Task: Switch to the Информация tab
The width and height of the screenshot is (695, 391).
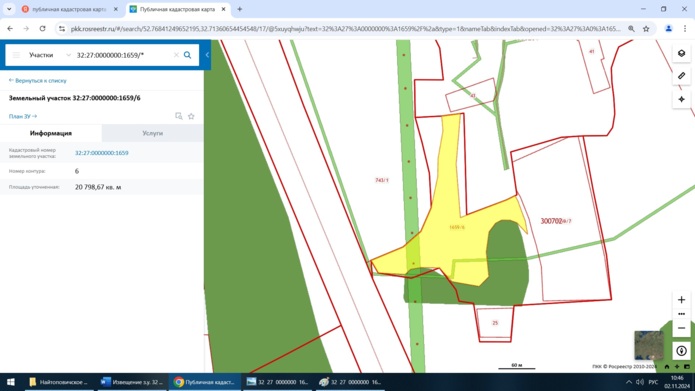Action: pyautogui.click(x=51, y=133)
